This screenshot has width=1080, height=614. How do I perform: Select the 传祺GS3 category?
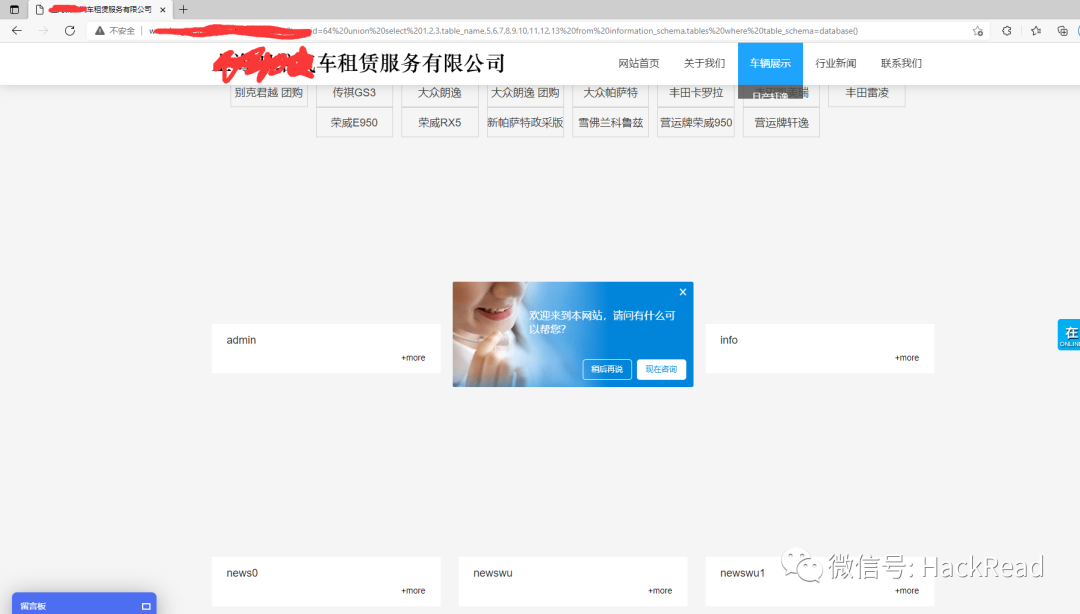coord(354,93)
